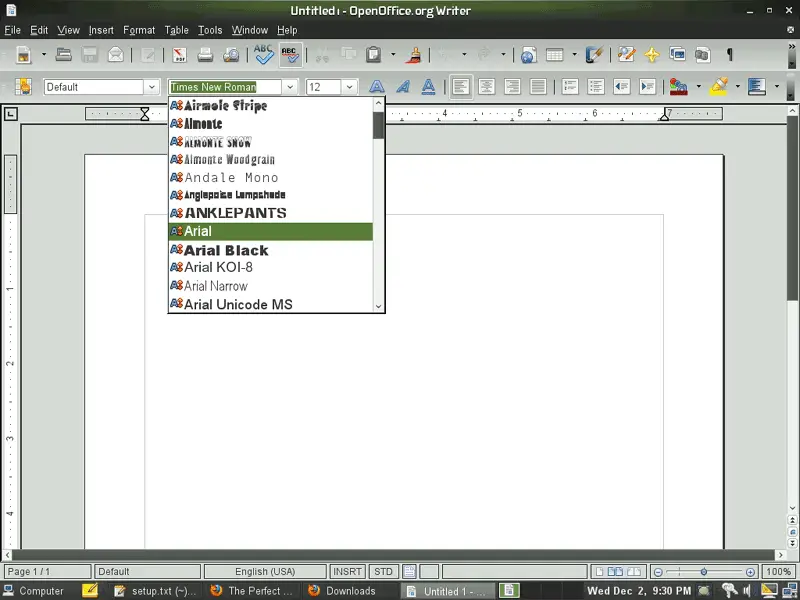Click the Paste clipboard icon
800x600 pixels.
pos(373,55)
